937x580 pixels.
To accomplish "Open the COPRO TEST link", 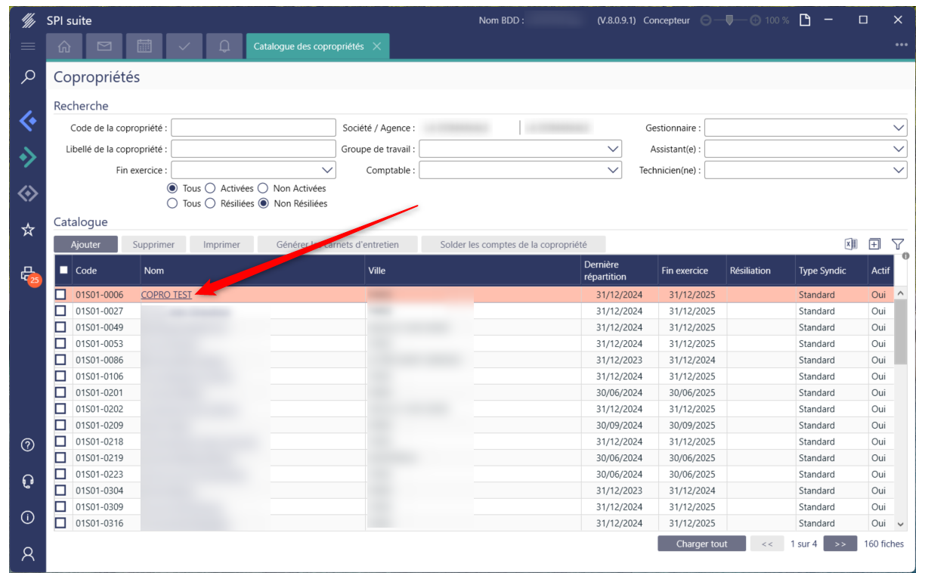I will [166, 294].
